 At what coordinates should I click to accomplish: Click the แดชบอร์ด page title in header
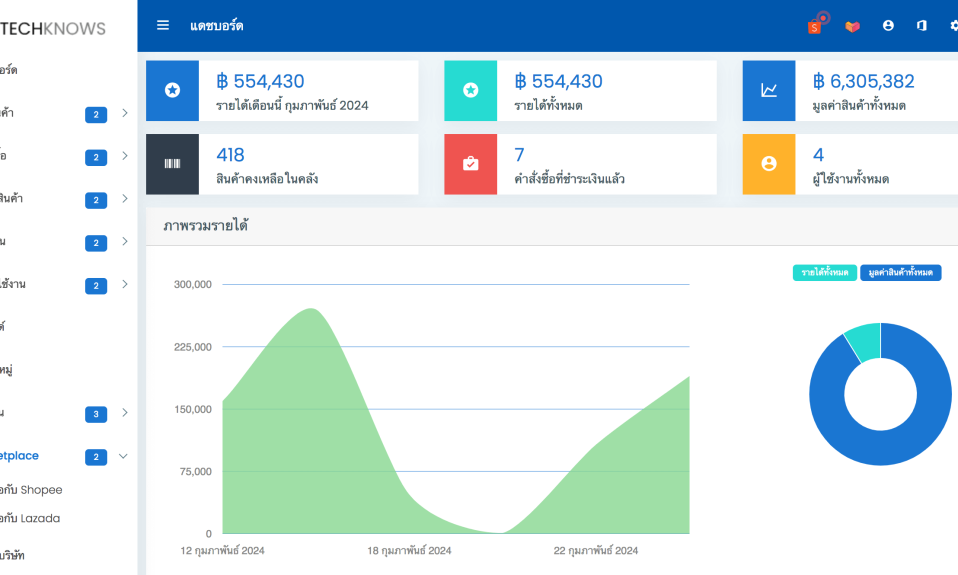click(217, 26)
